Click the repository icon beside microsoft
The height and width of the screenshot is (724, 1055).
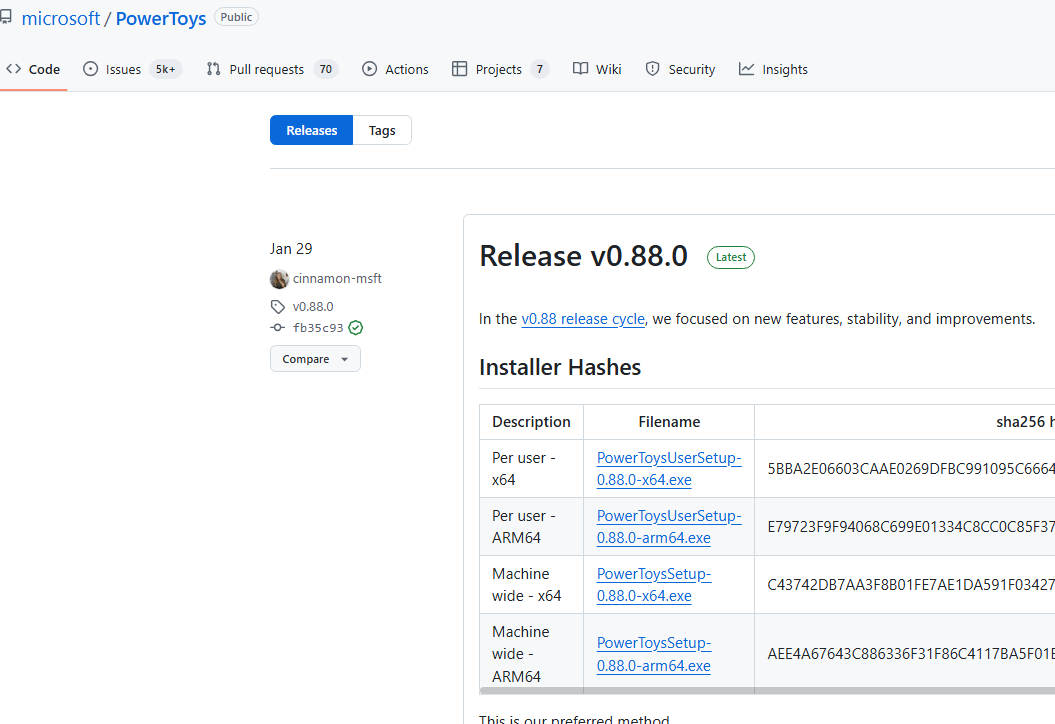point(5,17)
